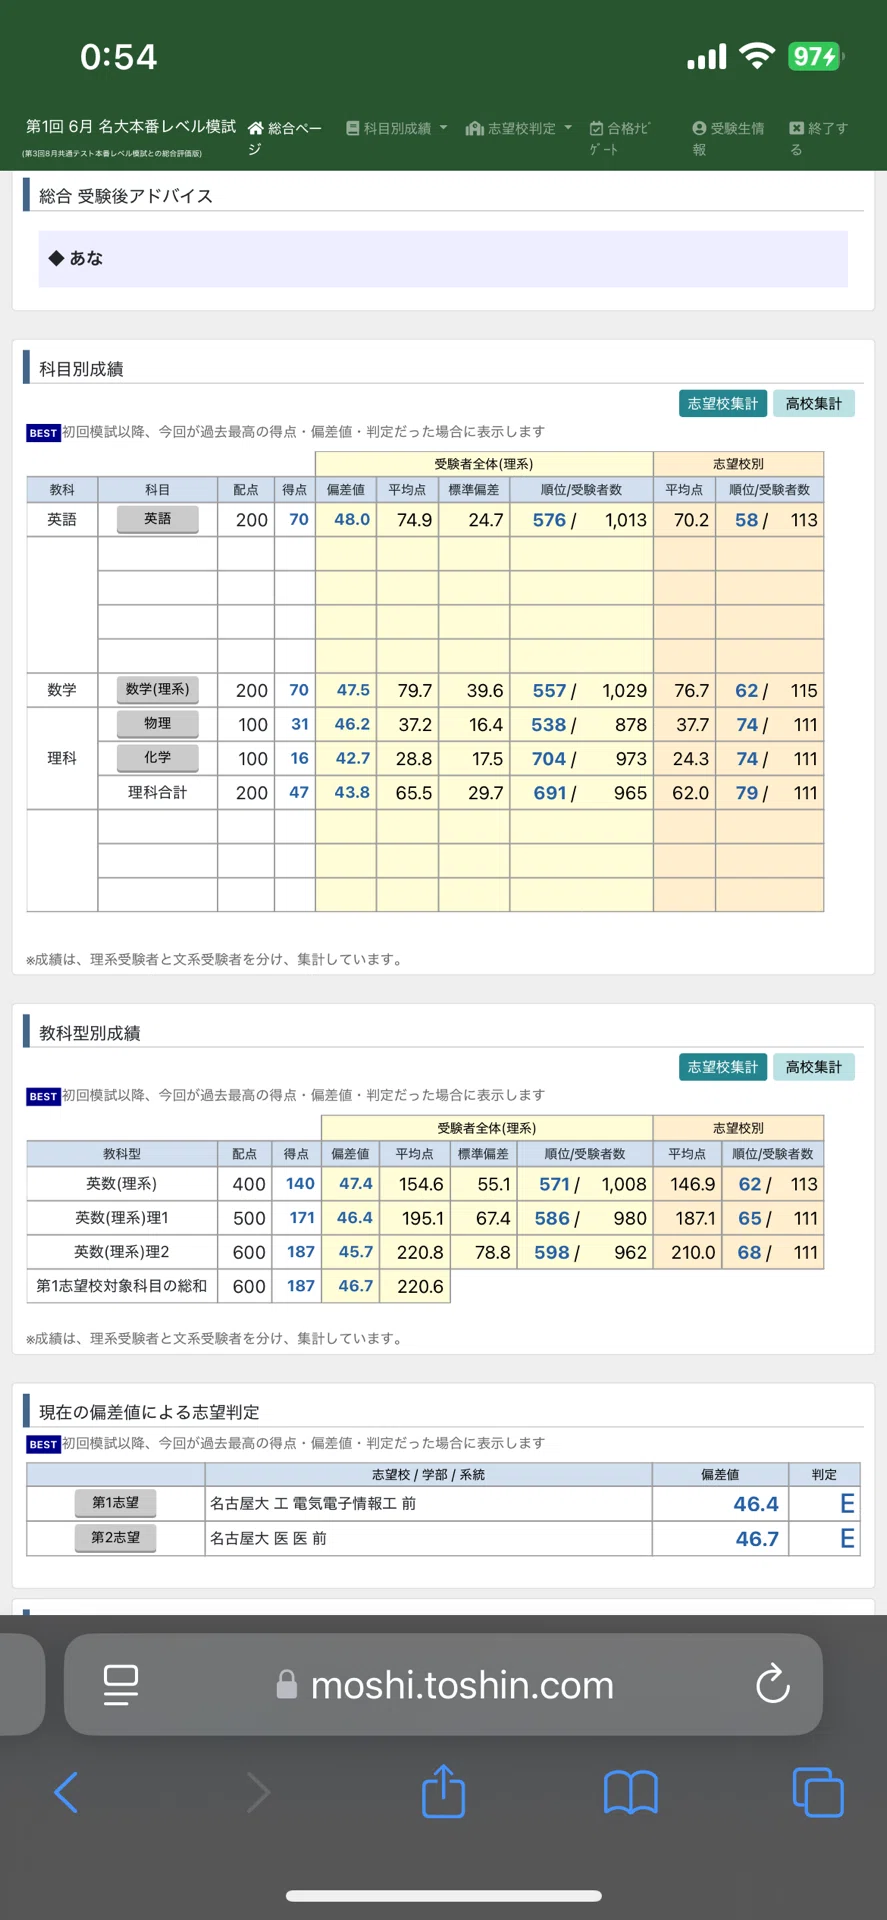The height and width of the screenshot is (1920, 887).
Task: Open the 志望校判定 dropdown menu
Action: click(x=519, y=128)
